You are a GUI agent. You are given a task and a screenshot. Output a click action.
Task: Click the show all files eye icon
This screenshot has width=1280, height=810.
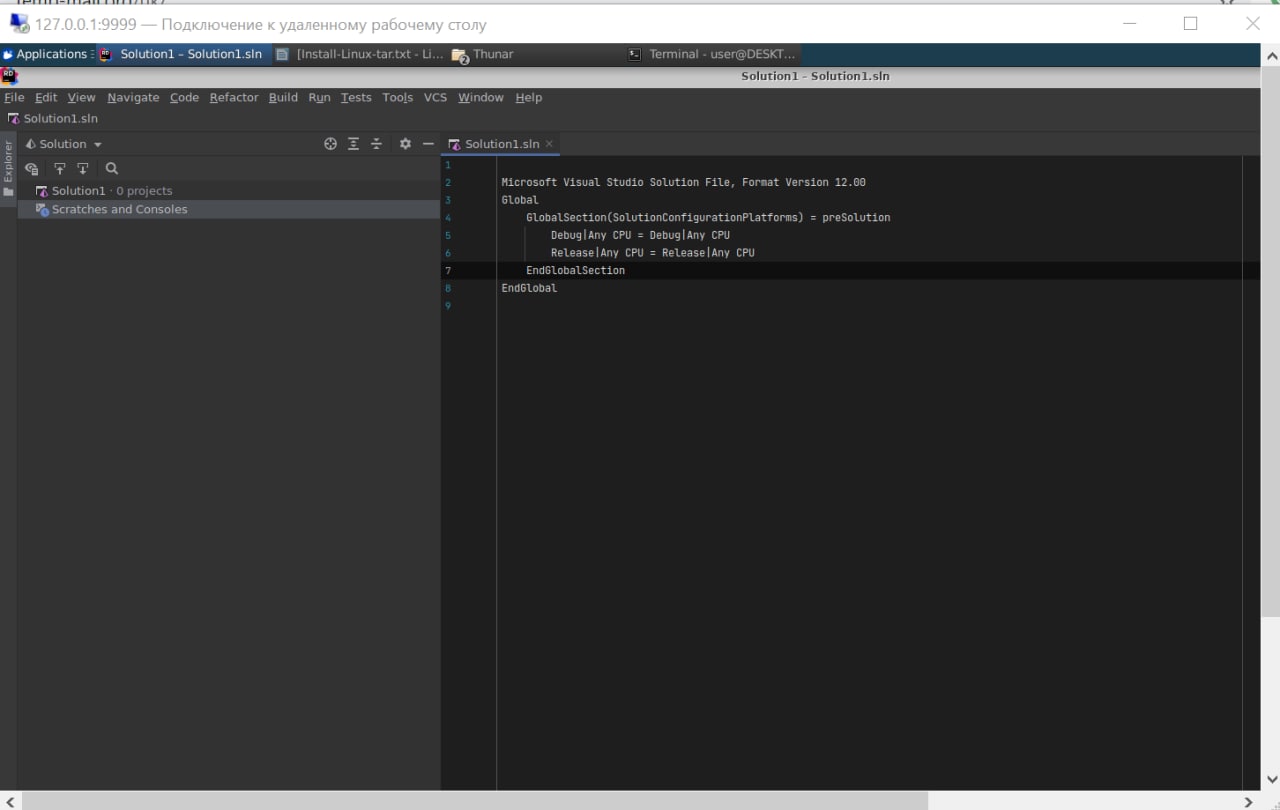click(x=32, y=169)
